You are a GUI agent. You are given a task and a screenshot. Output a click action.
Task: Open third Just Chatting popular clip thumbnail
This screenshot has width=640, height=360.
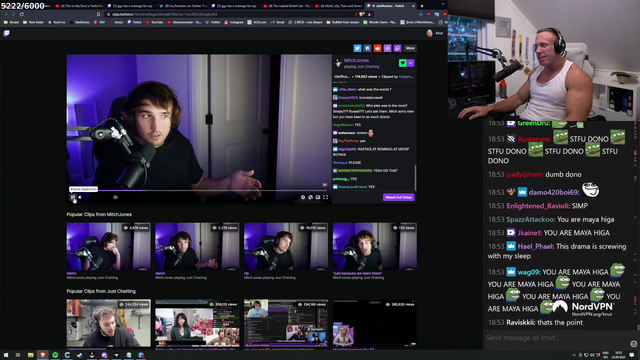pos(286,323)
